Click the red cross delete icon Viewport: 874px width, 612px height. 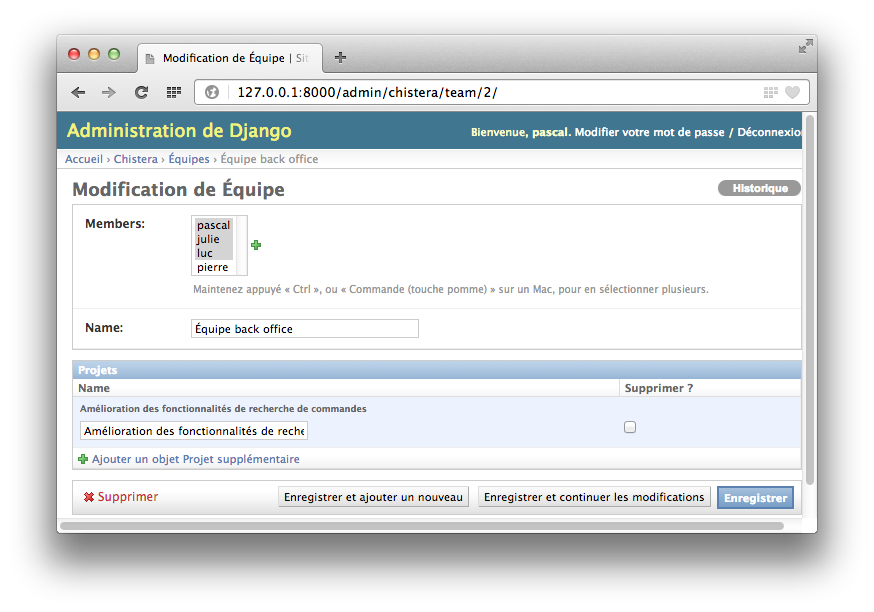click(x=89, y=497)
